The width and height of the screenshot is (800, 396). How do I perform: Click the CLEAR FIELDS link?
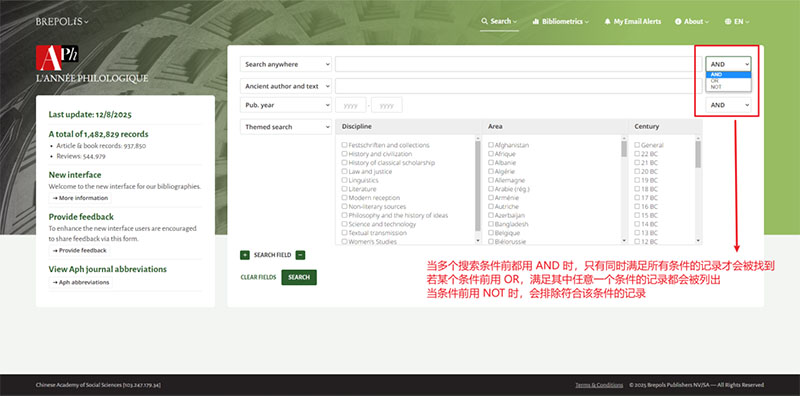(258, 277)
